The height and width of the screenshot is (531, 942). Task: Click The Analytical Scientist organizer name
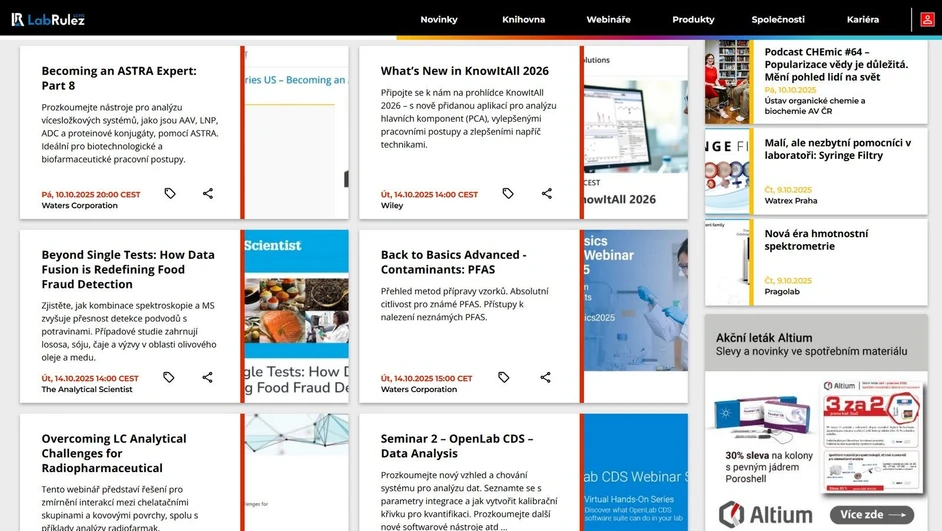click(x=87, y=389)
